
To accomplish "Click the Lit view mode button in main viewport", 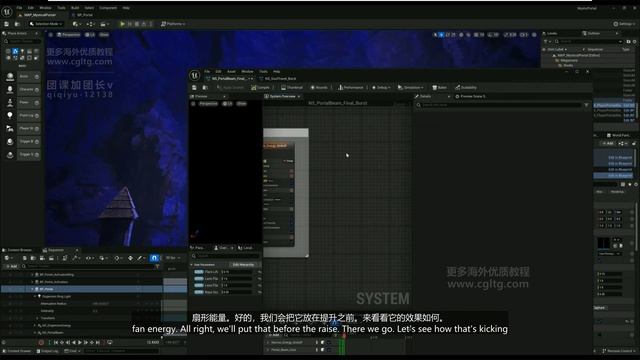I will [90, 35].
